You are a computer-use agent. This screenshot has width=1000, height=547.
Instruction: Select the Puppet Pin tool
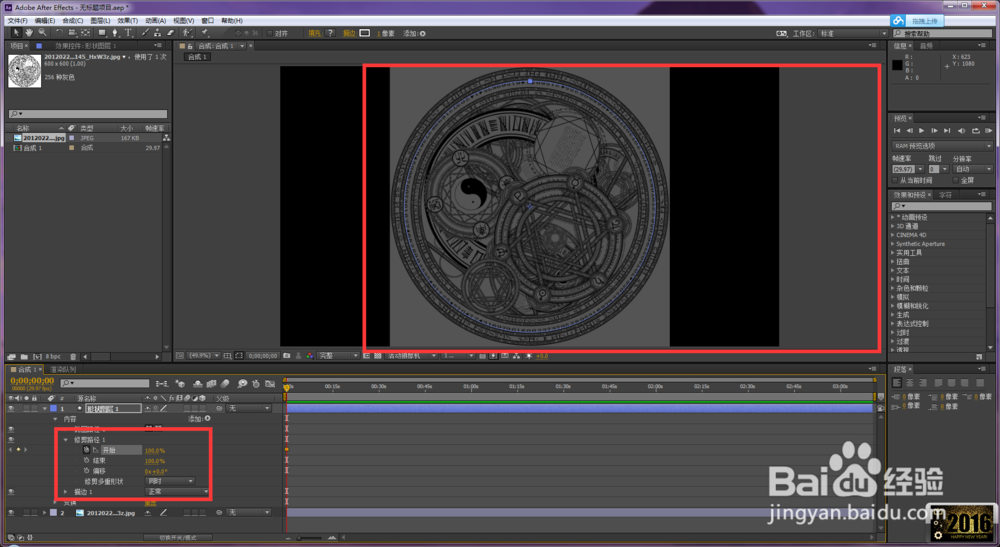pos(205,33)
